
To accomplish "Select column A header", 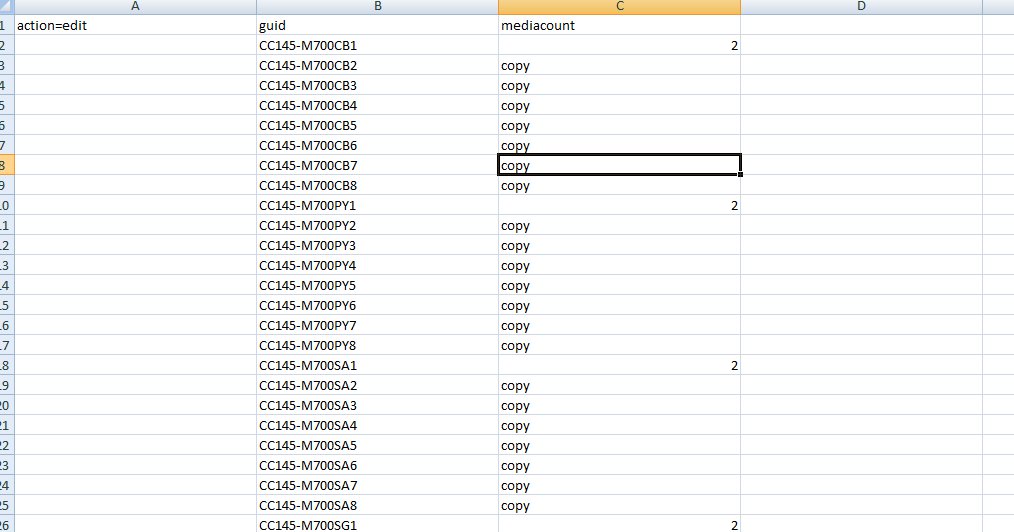I will (x=135, y=6).
